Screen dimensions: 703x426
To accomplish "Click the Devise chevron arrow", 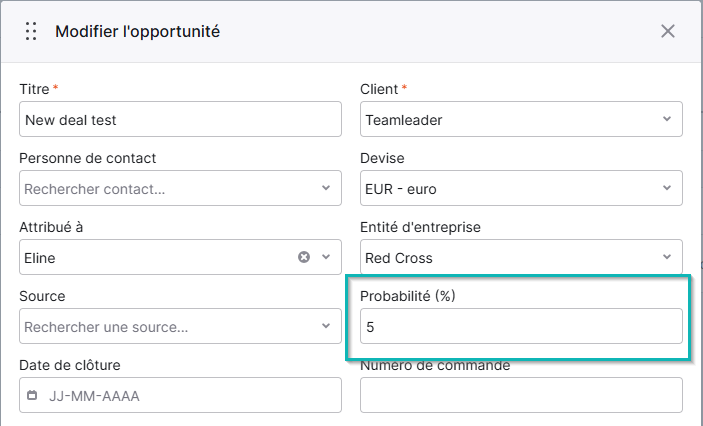I will [x=667, y=188].
